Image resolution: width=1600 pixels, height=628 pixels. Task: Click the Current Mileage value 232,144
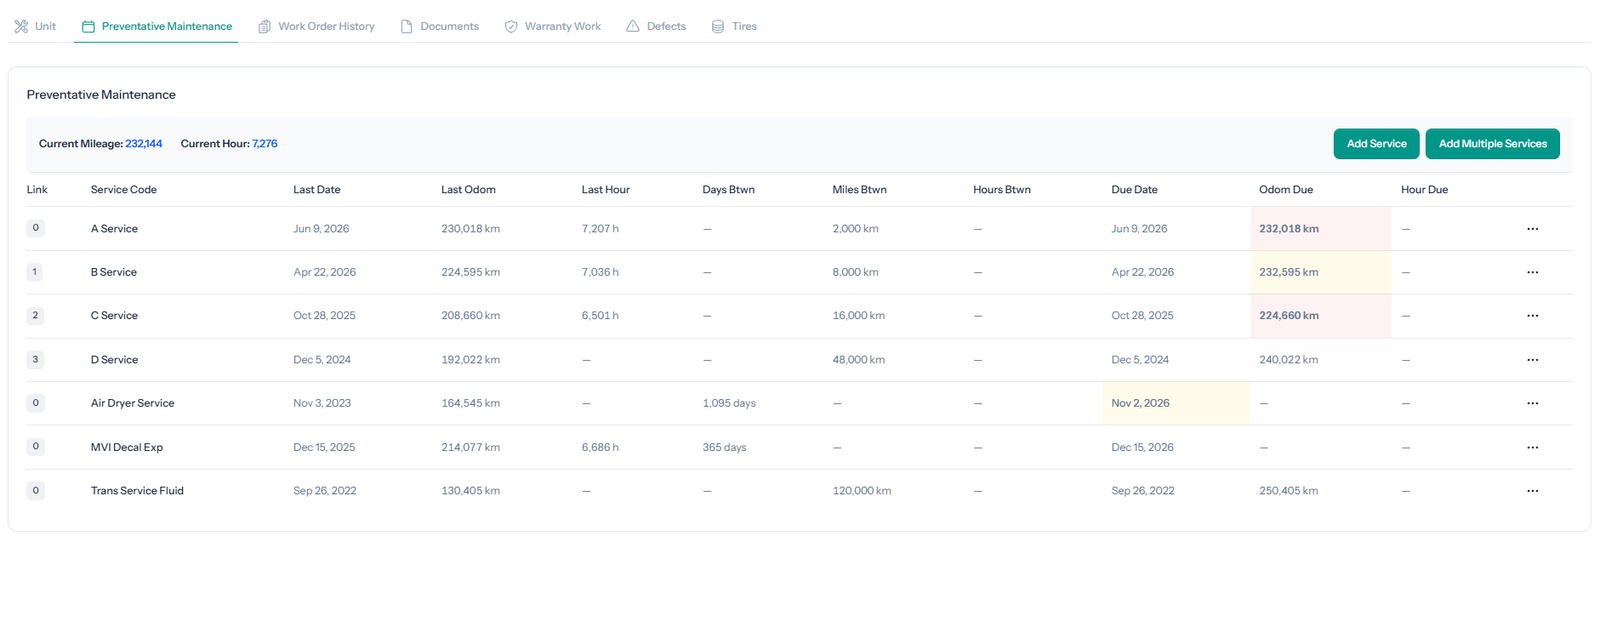pos(144,144)
